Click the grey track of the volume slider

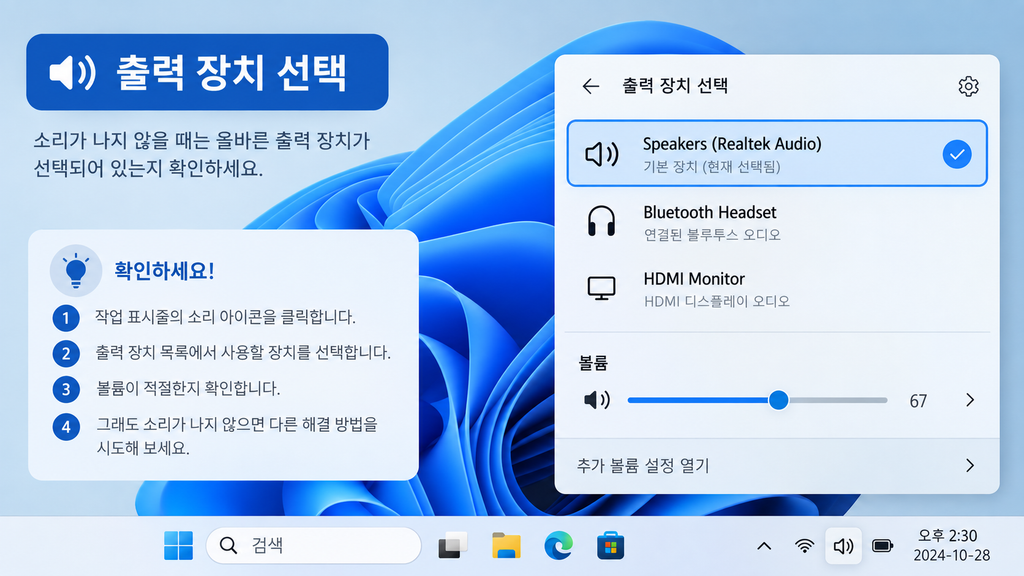click(x=838, y=400)
